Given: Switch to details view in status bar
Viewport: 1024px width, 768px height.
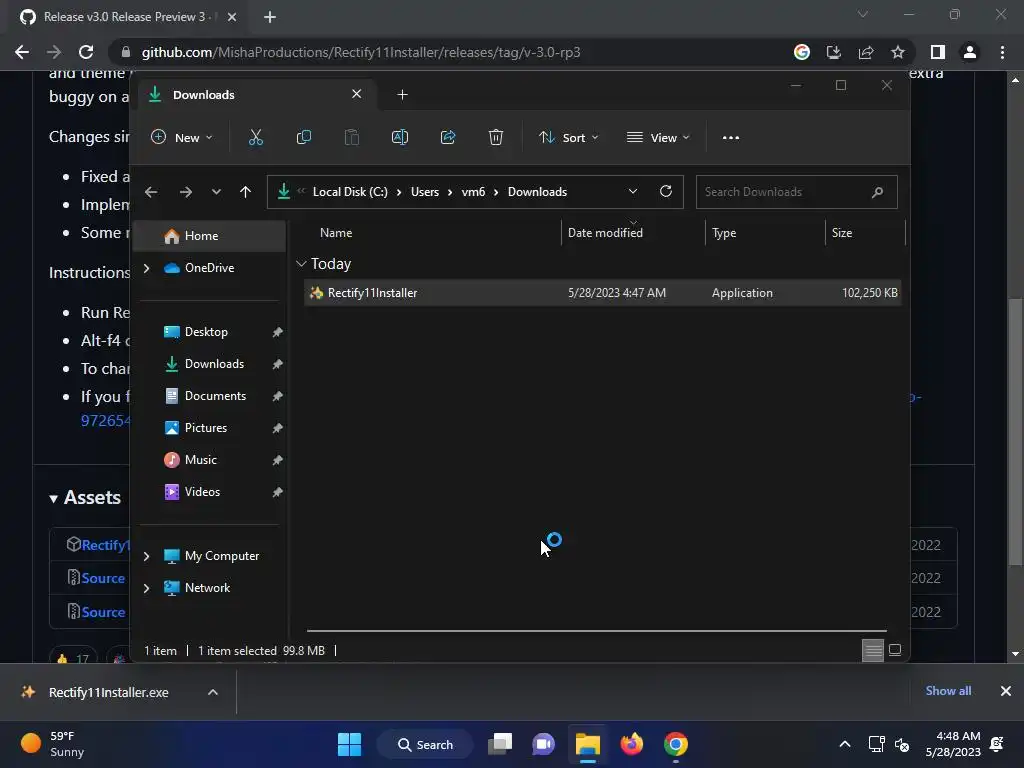Looking at the screenshot, I should 872,650.
